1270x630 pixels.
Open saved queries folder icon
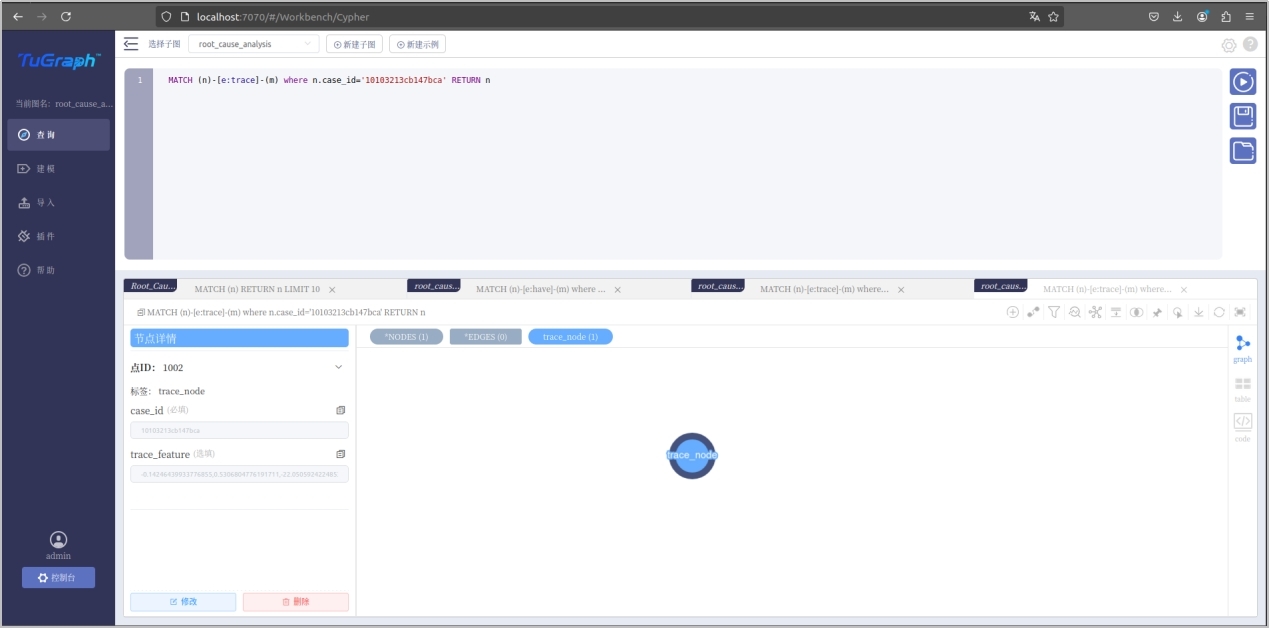[1242, 151]
